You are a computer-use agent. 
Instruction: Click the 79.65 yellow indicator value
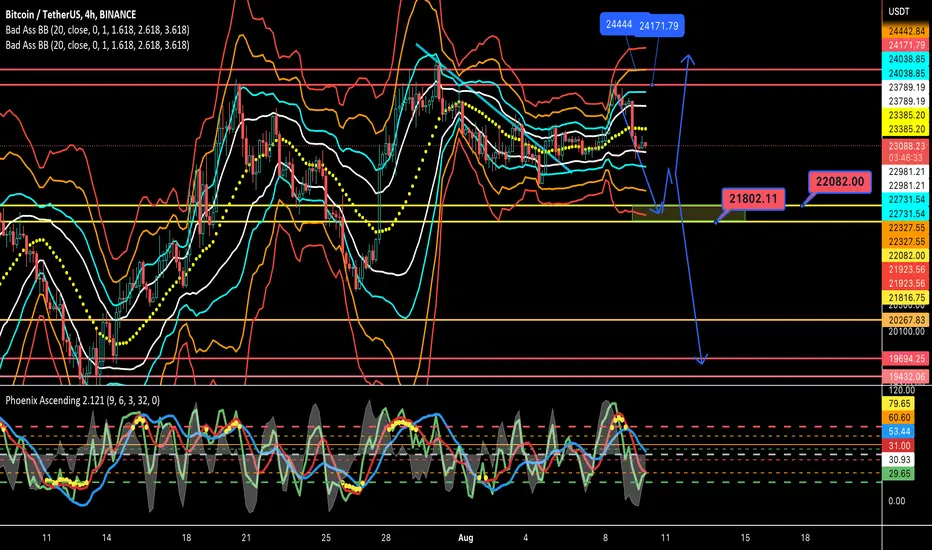899,404
